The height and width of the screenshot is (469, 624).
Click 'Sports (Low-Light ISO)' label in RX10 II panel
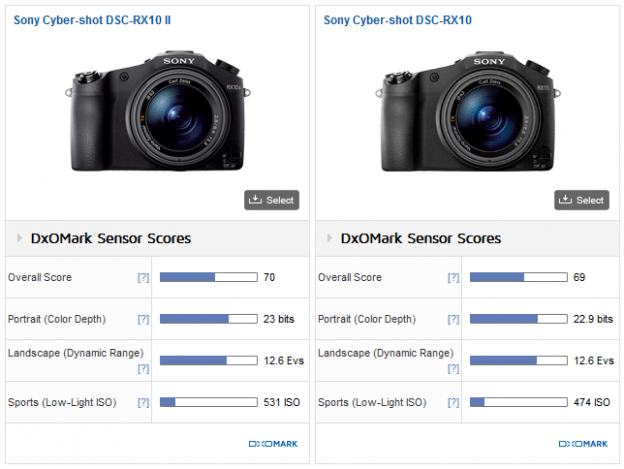(62, 403)
